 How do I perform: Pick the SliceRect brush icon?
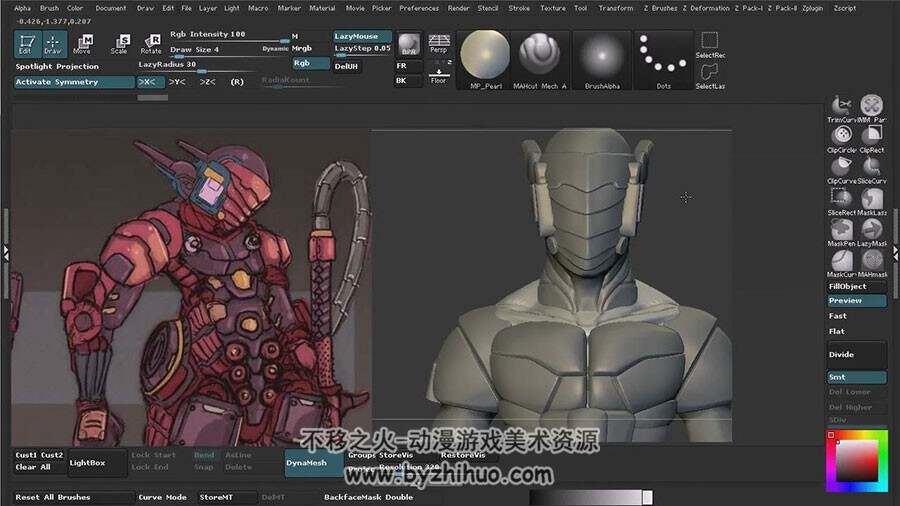click(841, 201)
